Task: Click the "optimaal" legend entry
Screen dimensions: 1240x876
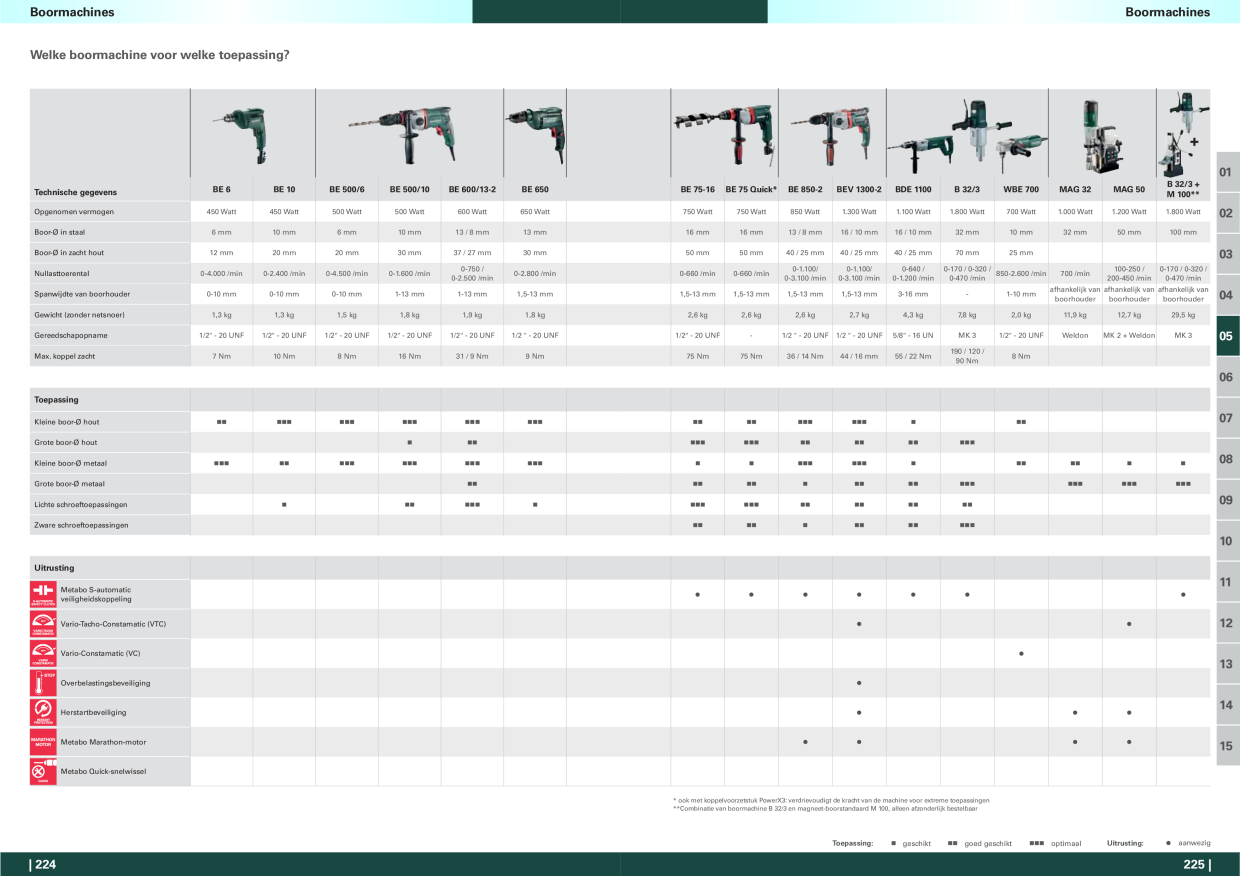Action: [1055, 844]
